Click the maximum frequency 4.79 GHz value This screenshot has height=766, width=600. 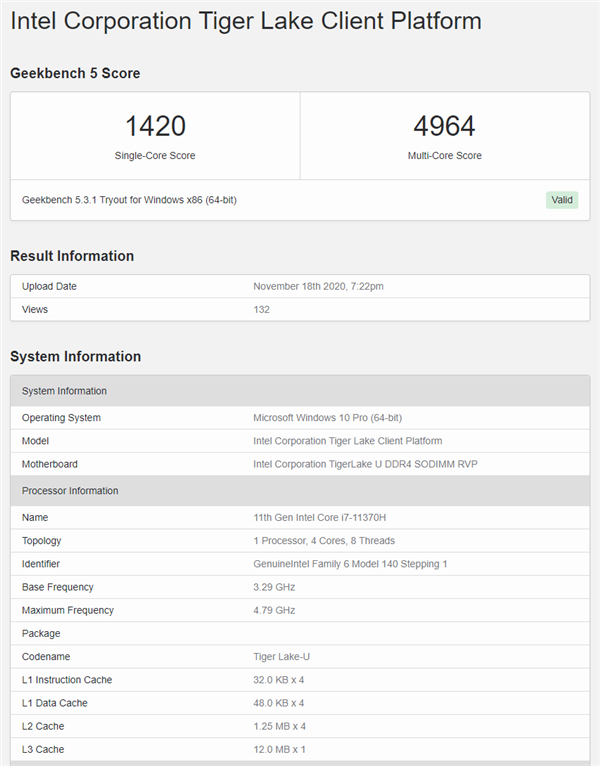click(275, 610)
